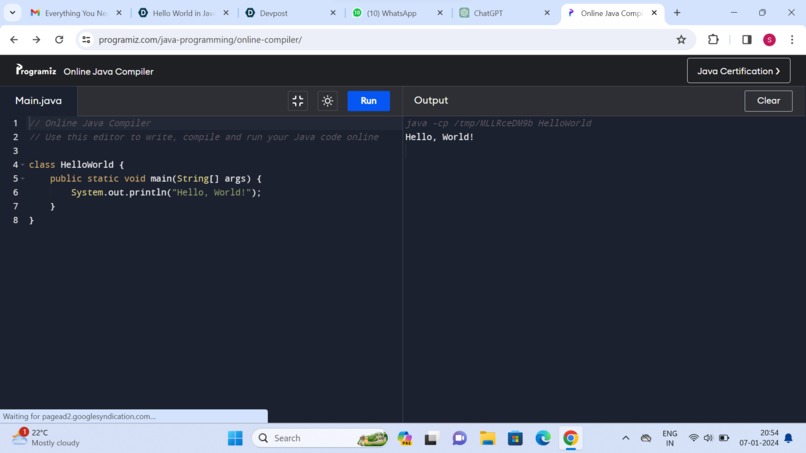Open the Chat app from the taskbar
The height and width of the screenshot is (453, 806).
(x=459, y=438)
